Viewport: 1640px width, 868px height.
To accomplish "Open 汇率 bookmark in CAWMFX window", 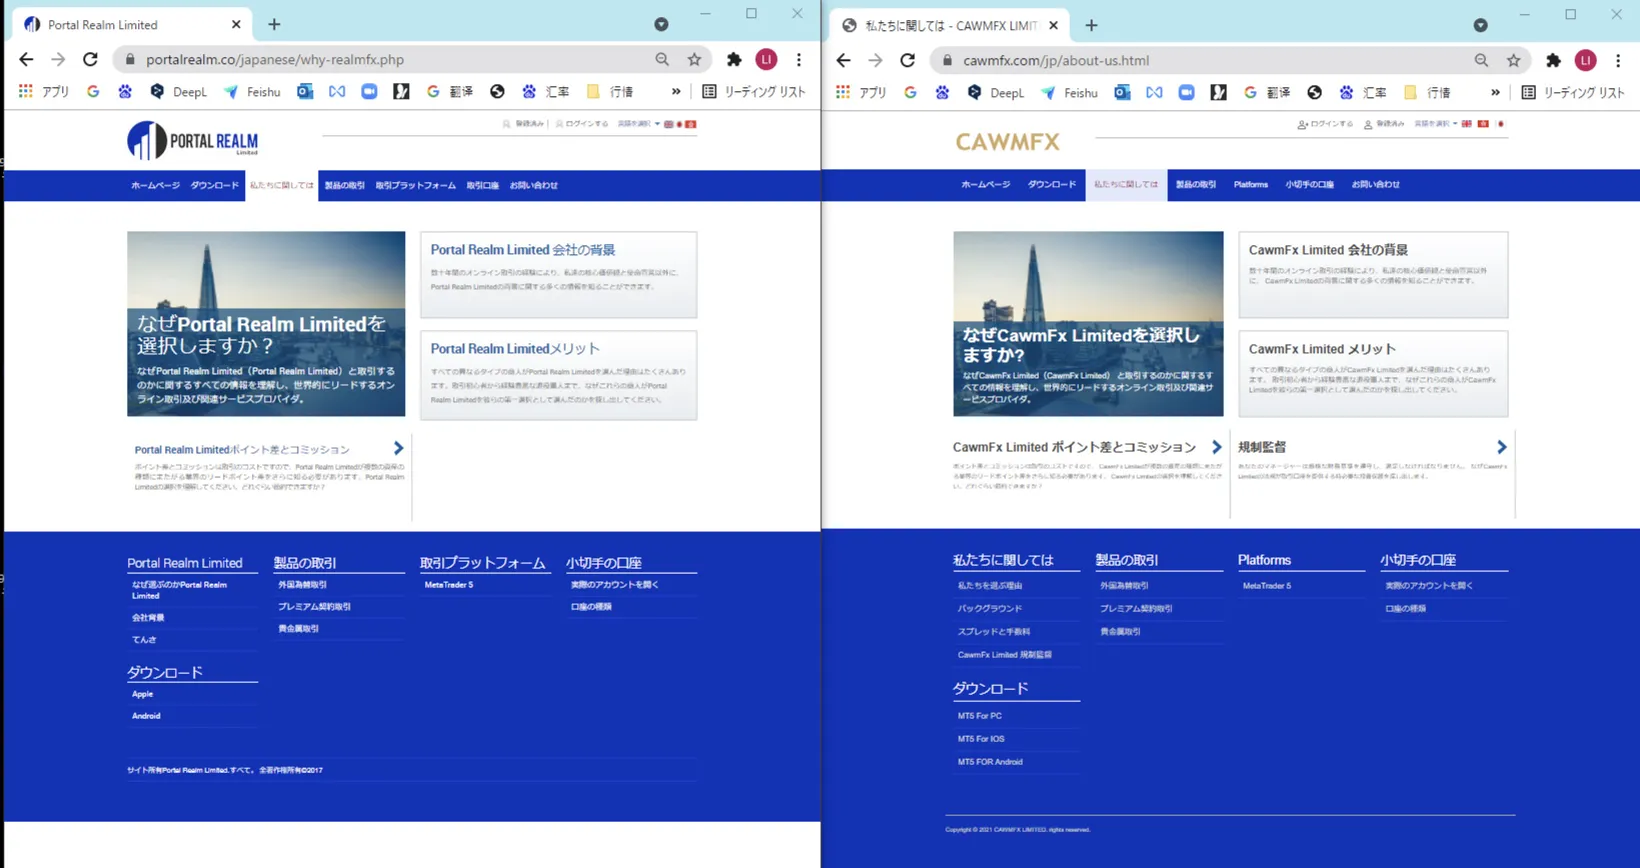I will (x=1365, y=93).
